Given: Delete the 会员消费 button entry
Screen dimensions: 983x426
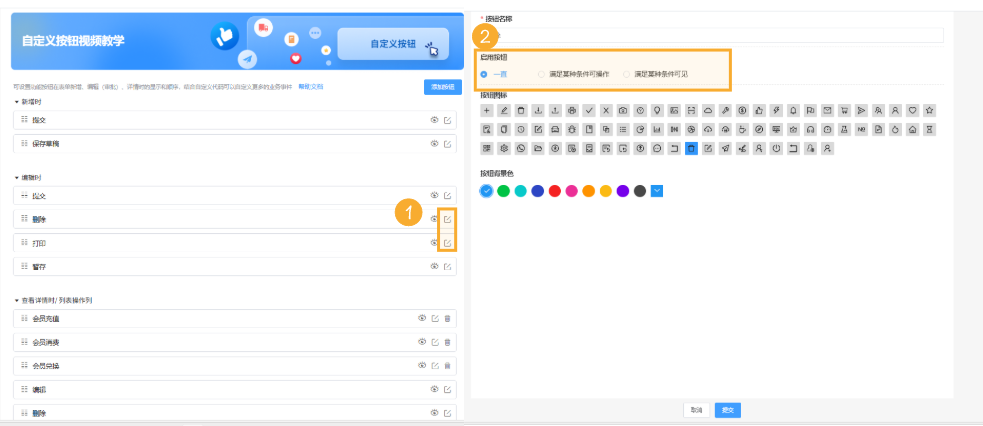Looking at the screenshot, I should pyautogui.click(x=448, y=342).
